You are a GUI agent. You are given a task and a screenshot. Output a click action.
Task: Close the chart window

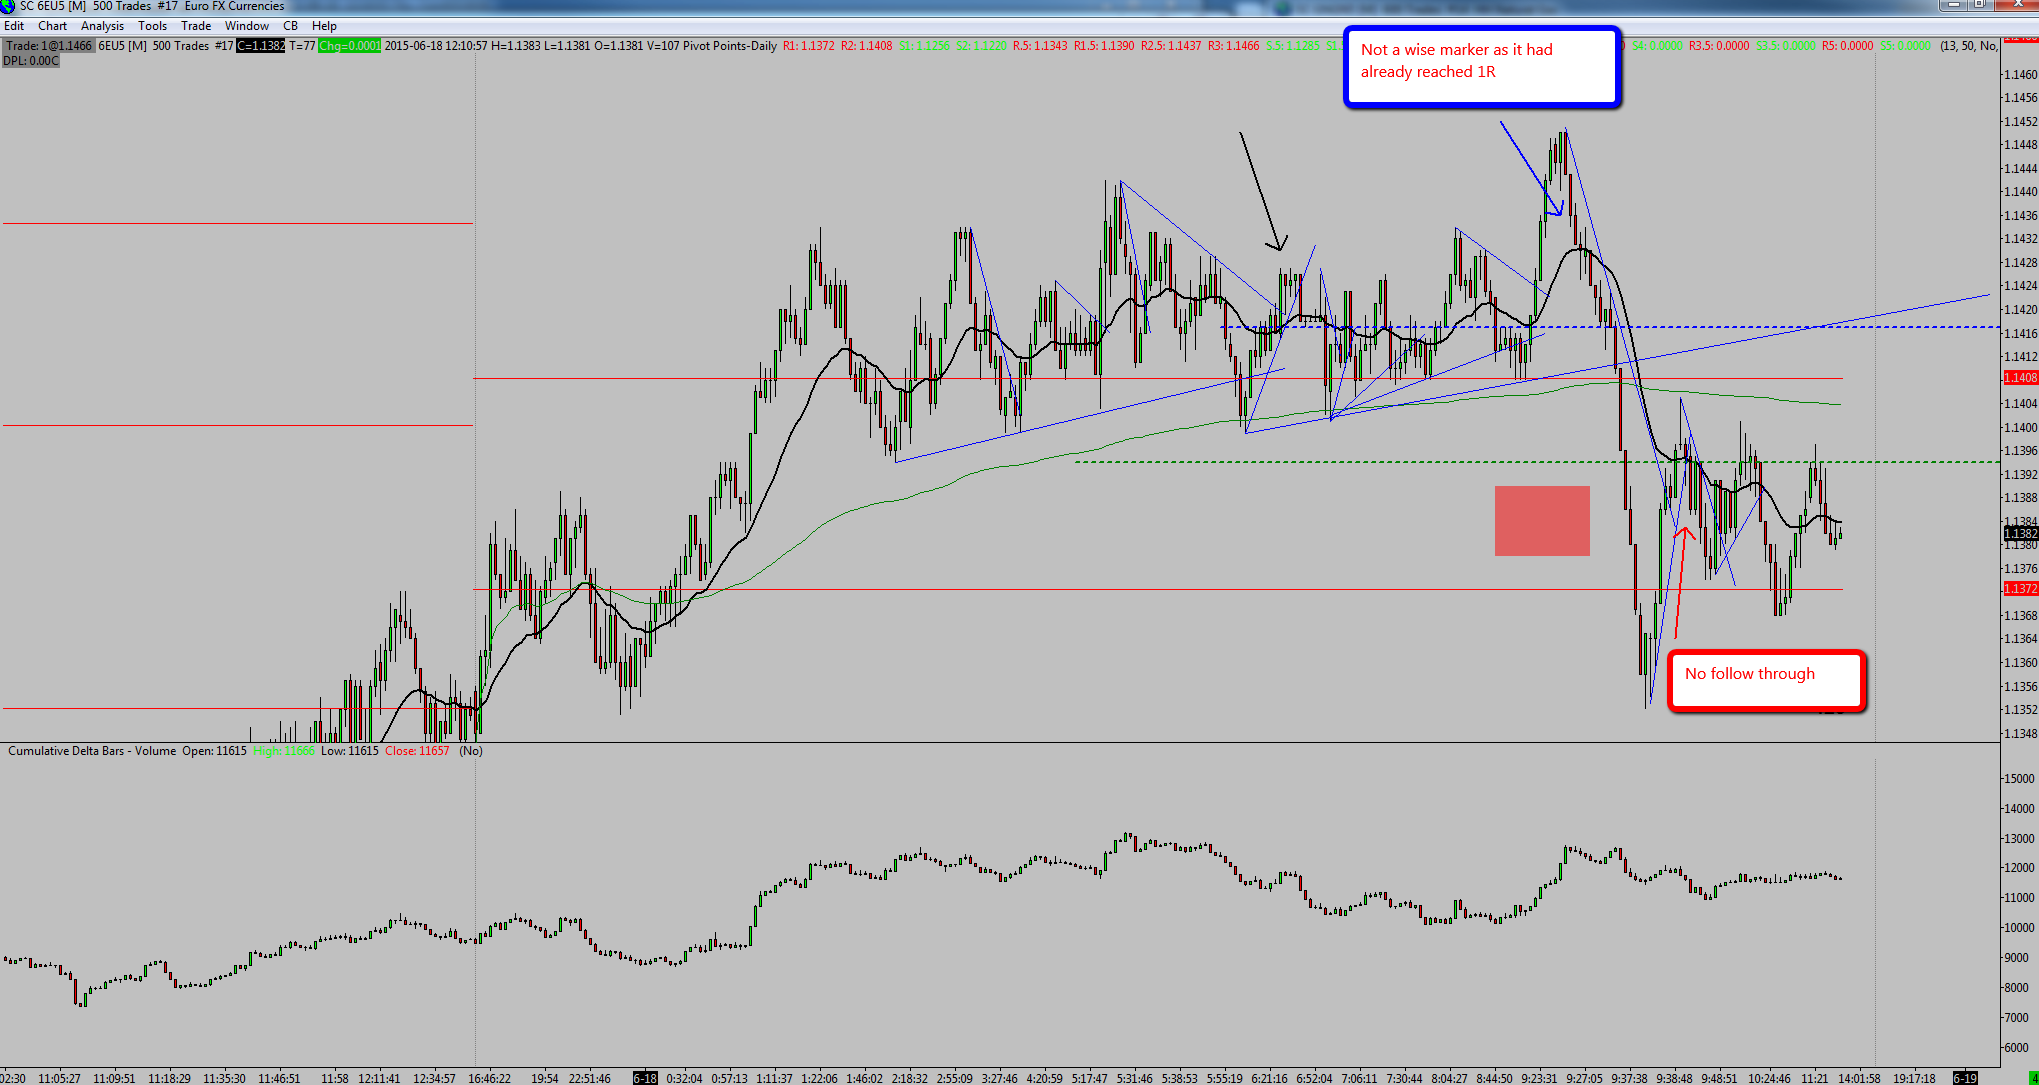point(2015,5)
